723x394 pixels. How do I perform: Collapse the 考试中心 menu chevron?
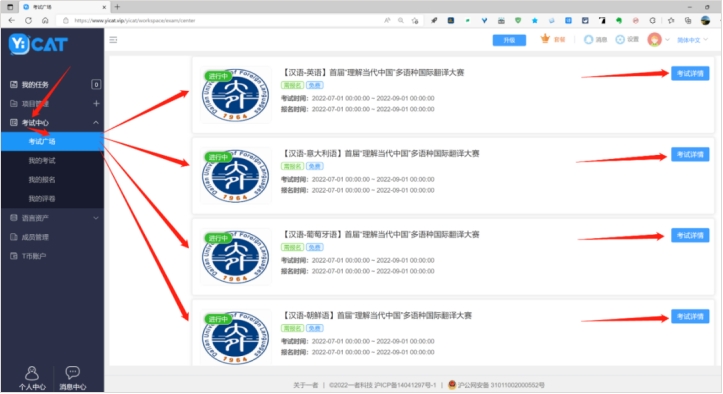[96, 123]
